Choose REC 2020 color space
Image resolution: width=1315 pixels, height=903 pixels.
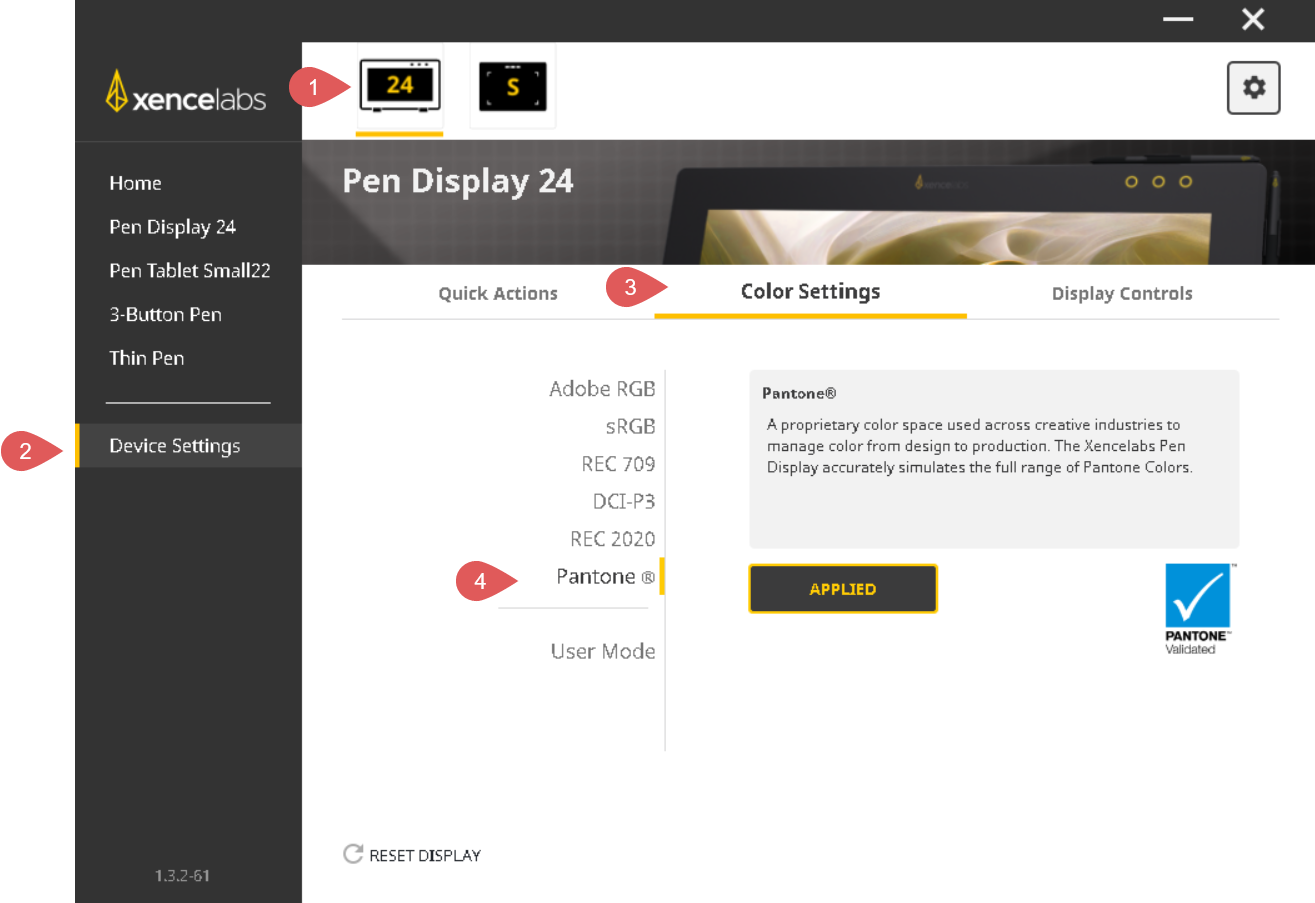tap(613, 539)
